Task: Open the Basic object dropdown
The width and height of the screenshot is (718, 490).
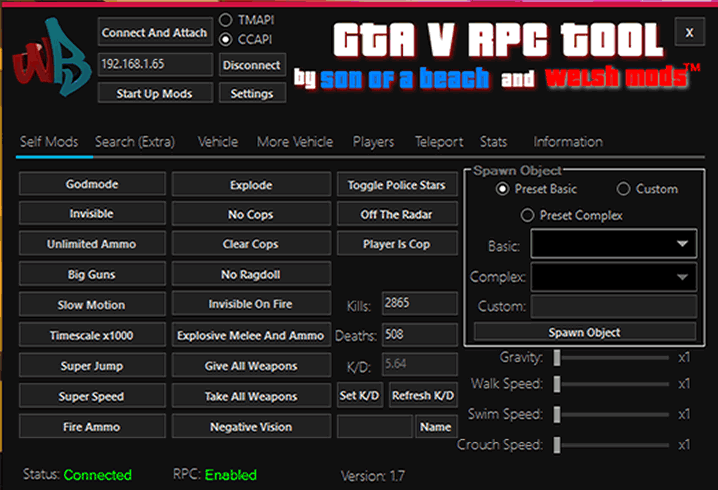Action: (614, 244)
